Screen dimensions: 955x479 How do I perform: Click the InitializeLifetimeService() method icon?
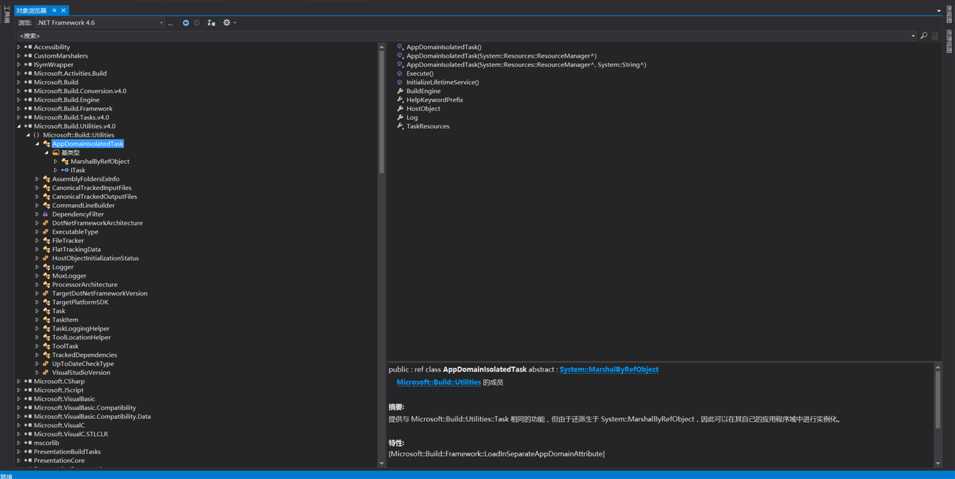click(400, 82)
